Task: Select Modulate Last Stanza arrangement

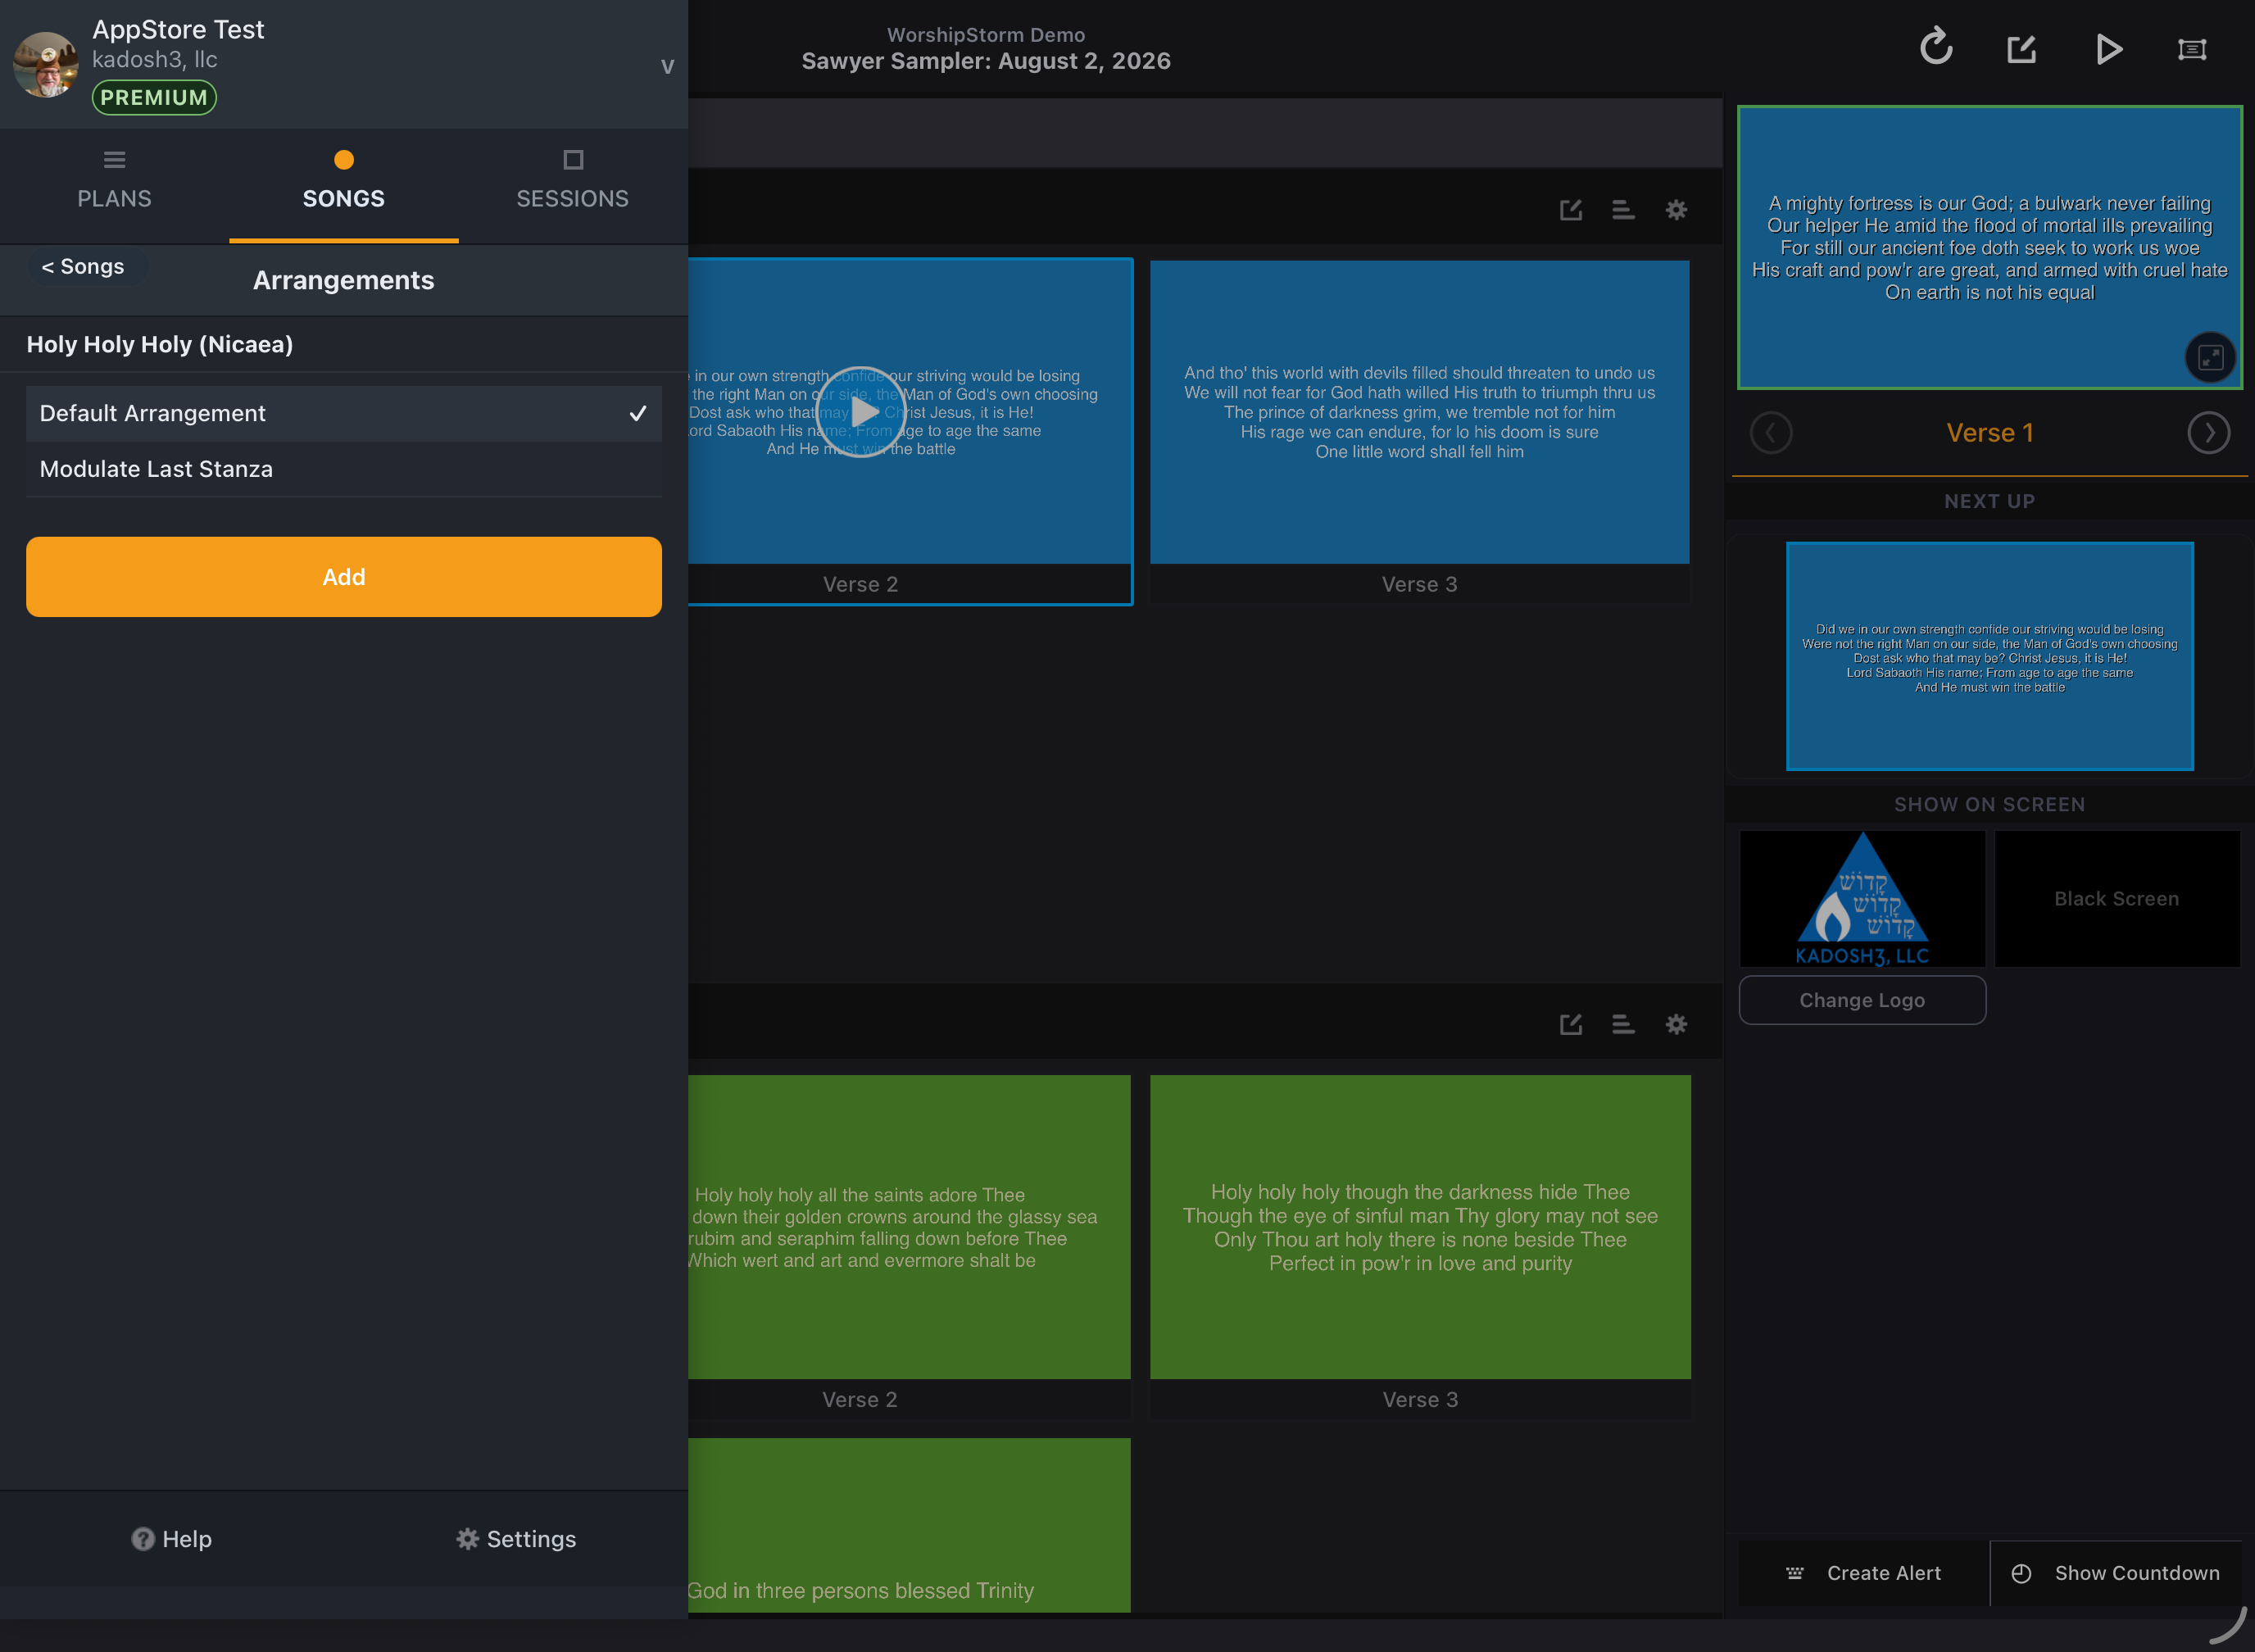Action: [344, 469]
